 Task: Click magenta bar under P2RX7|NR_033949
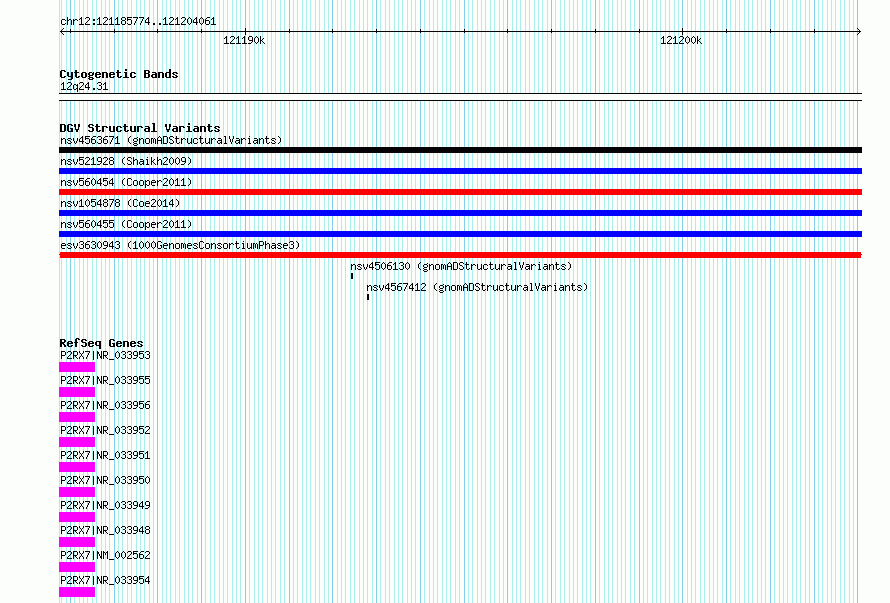point(77,517)
